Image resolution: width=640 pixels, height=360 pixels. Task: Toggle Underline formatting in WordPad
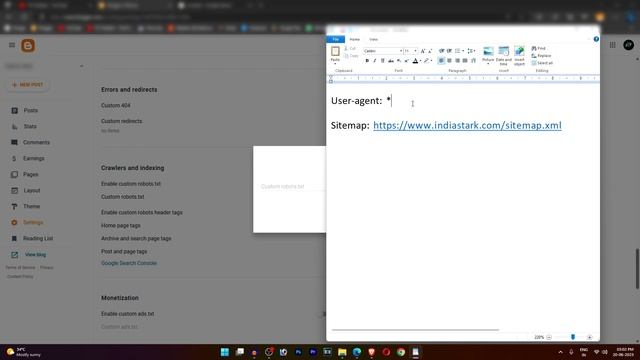point(382,61)
